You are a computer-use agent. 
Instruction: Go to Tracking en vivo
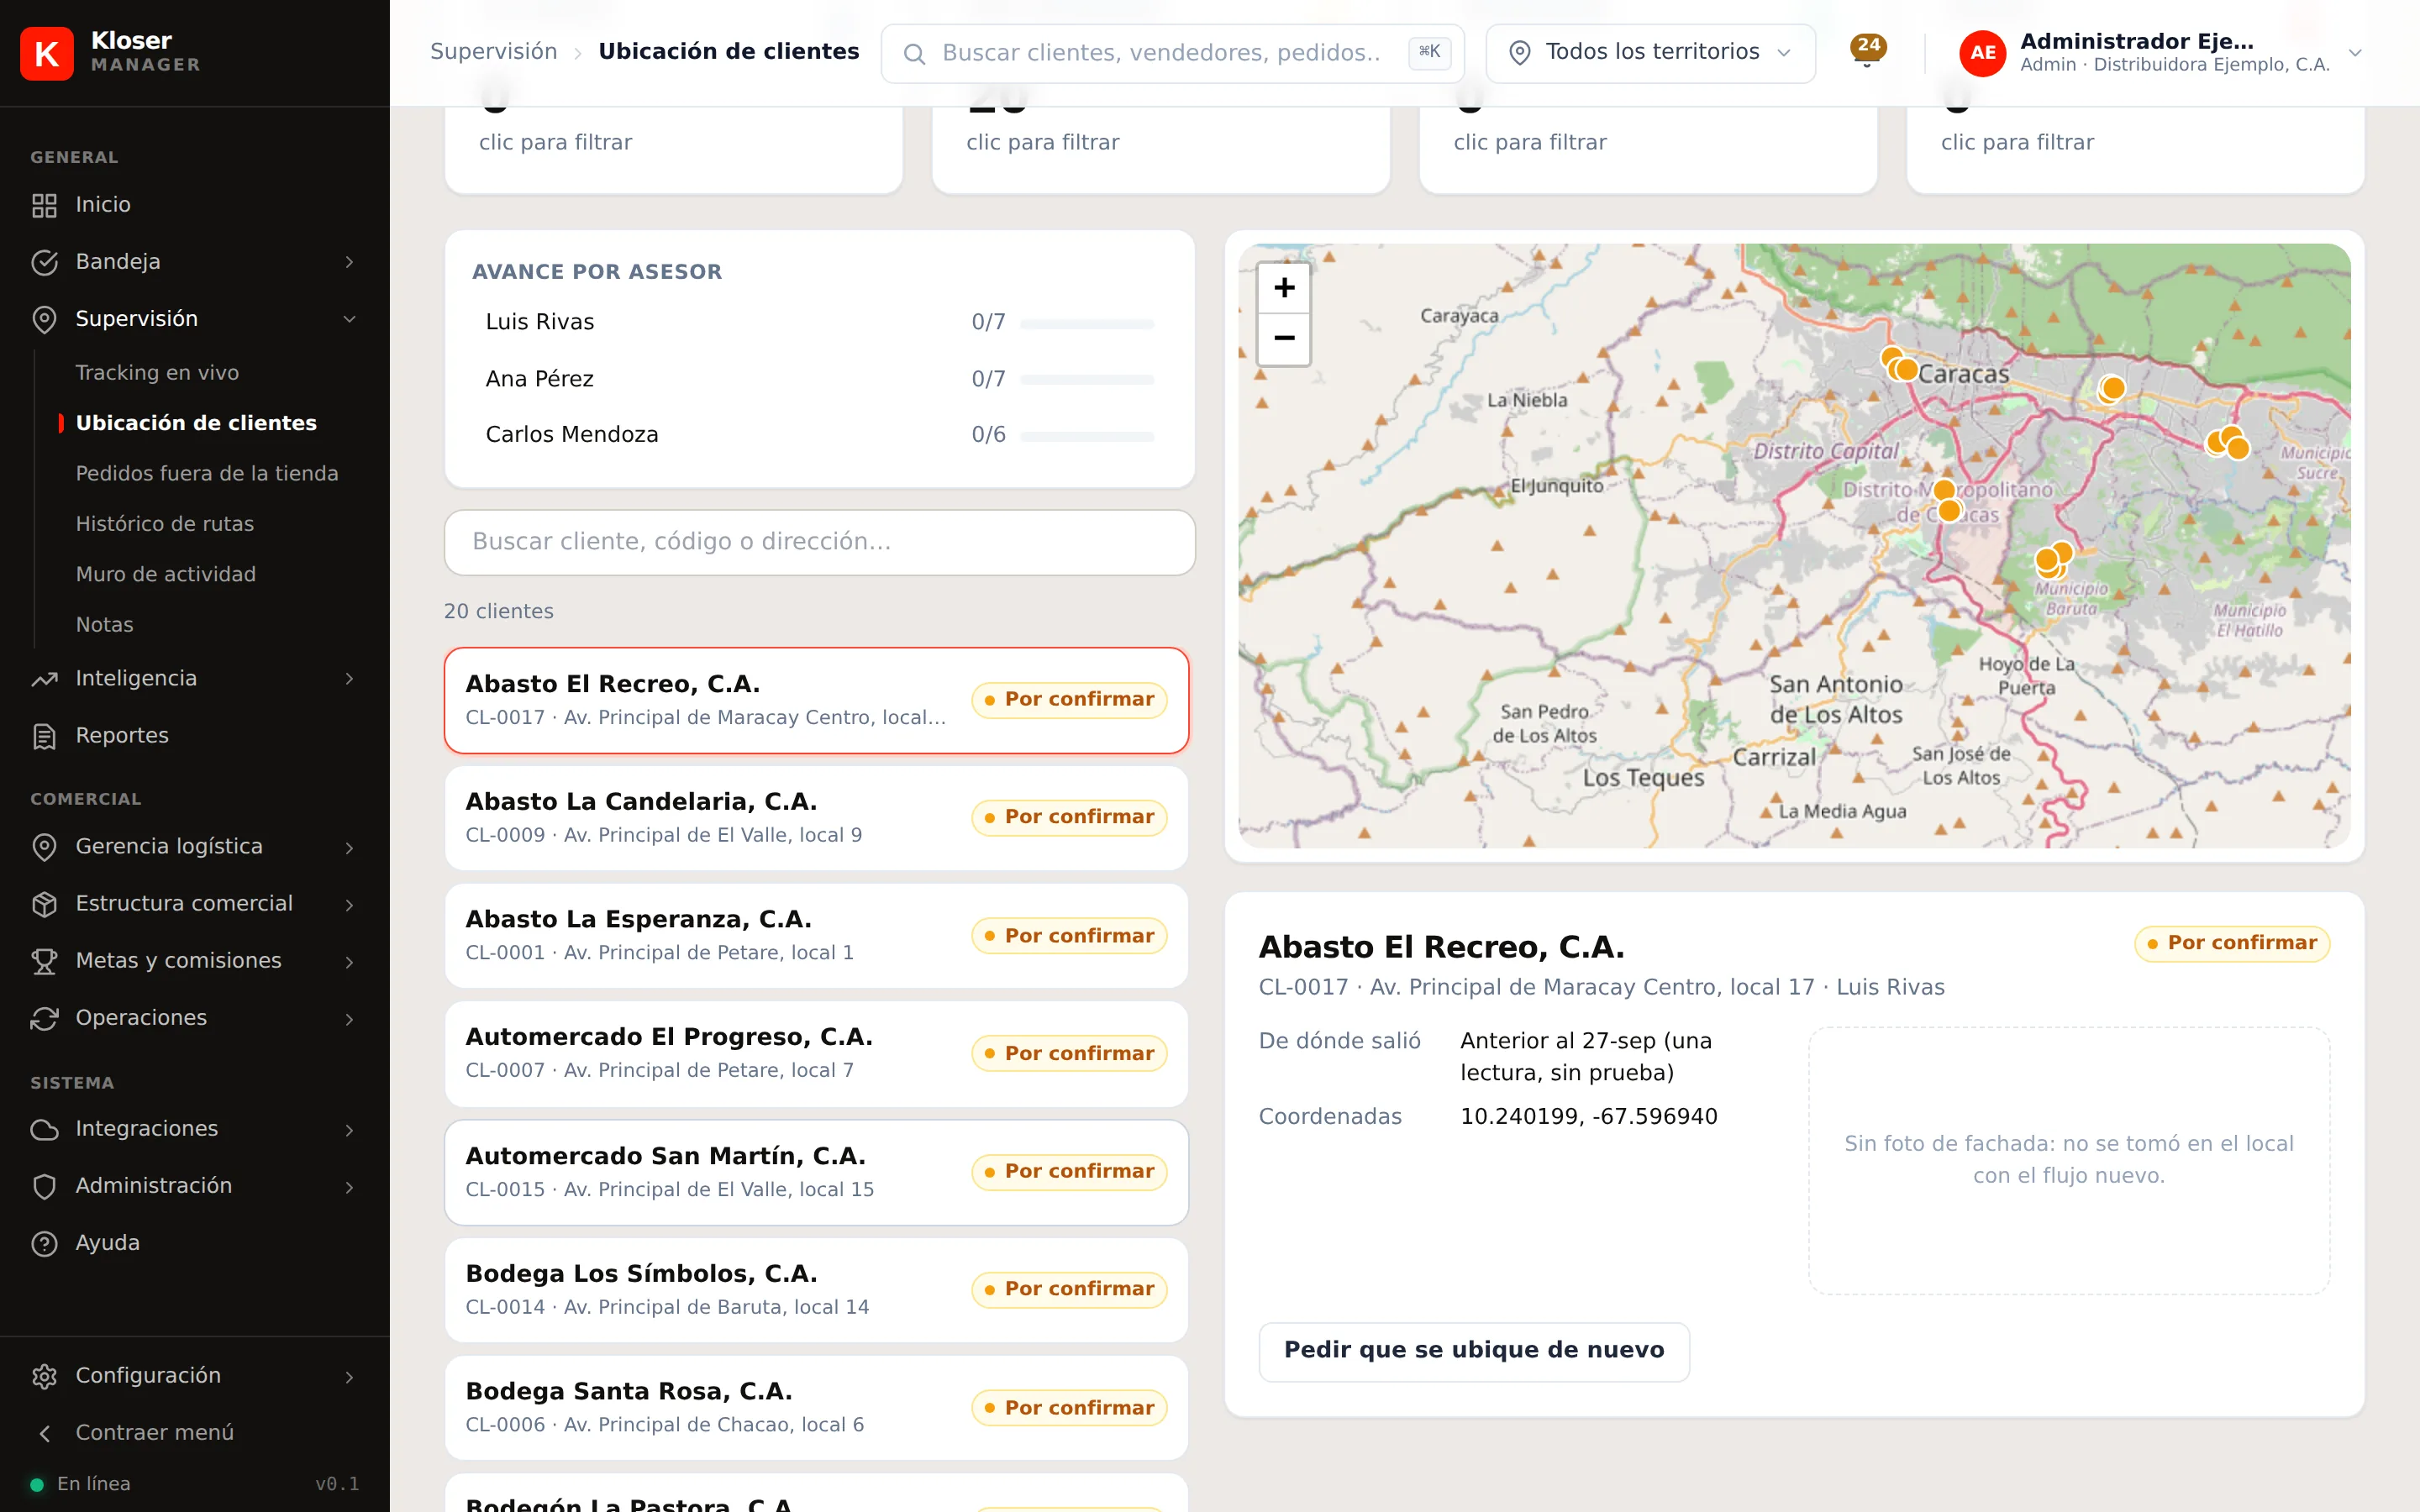pyautogui.click(x=157, y=373)
